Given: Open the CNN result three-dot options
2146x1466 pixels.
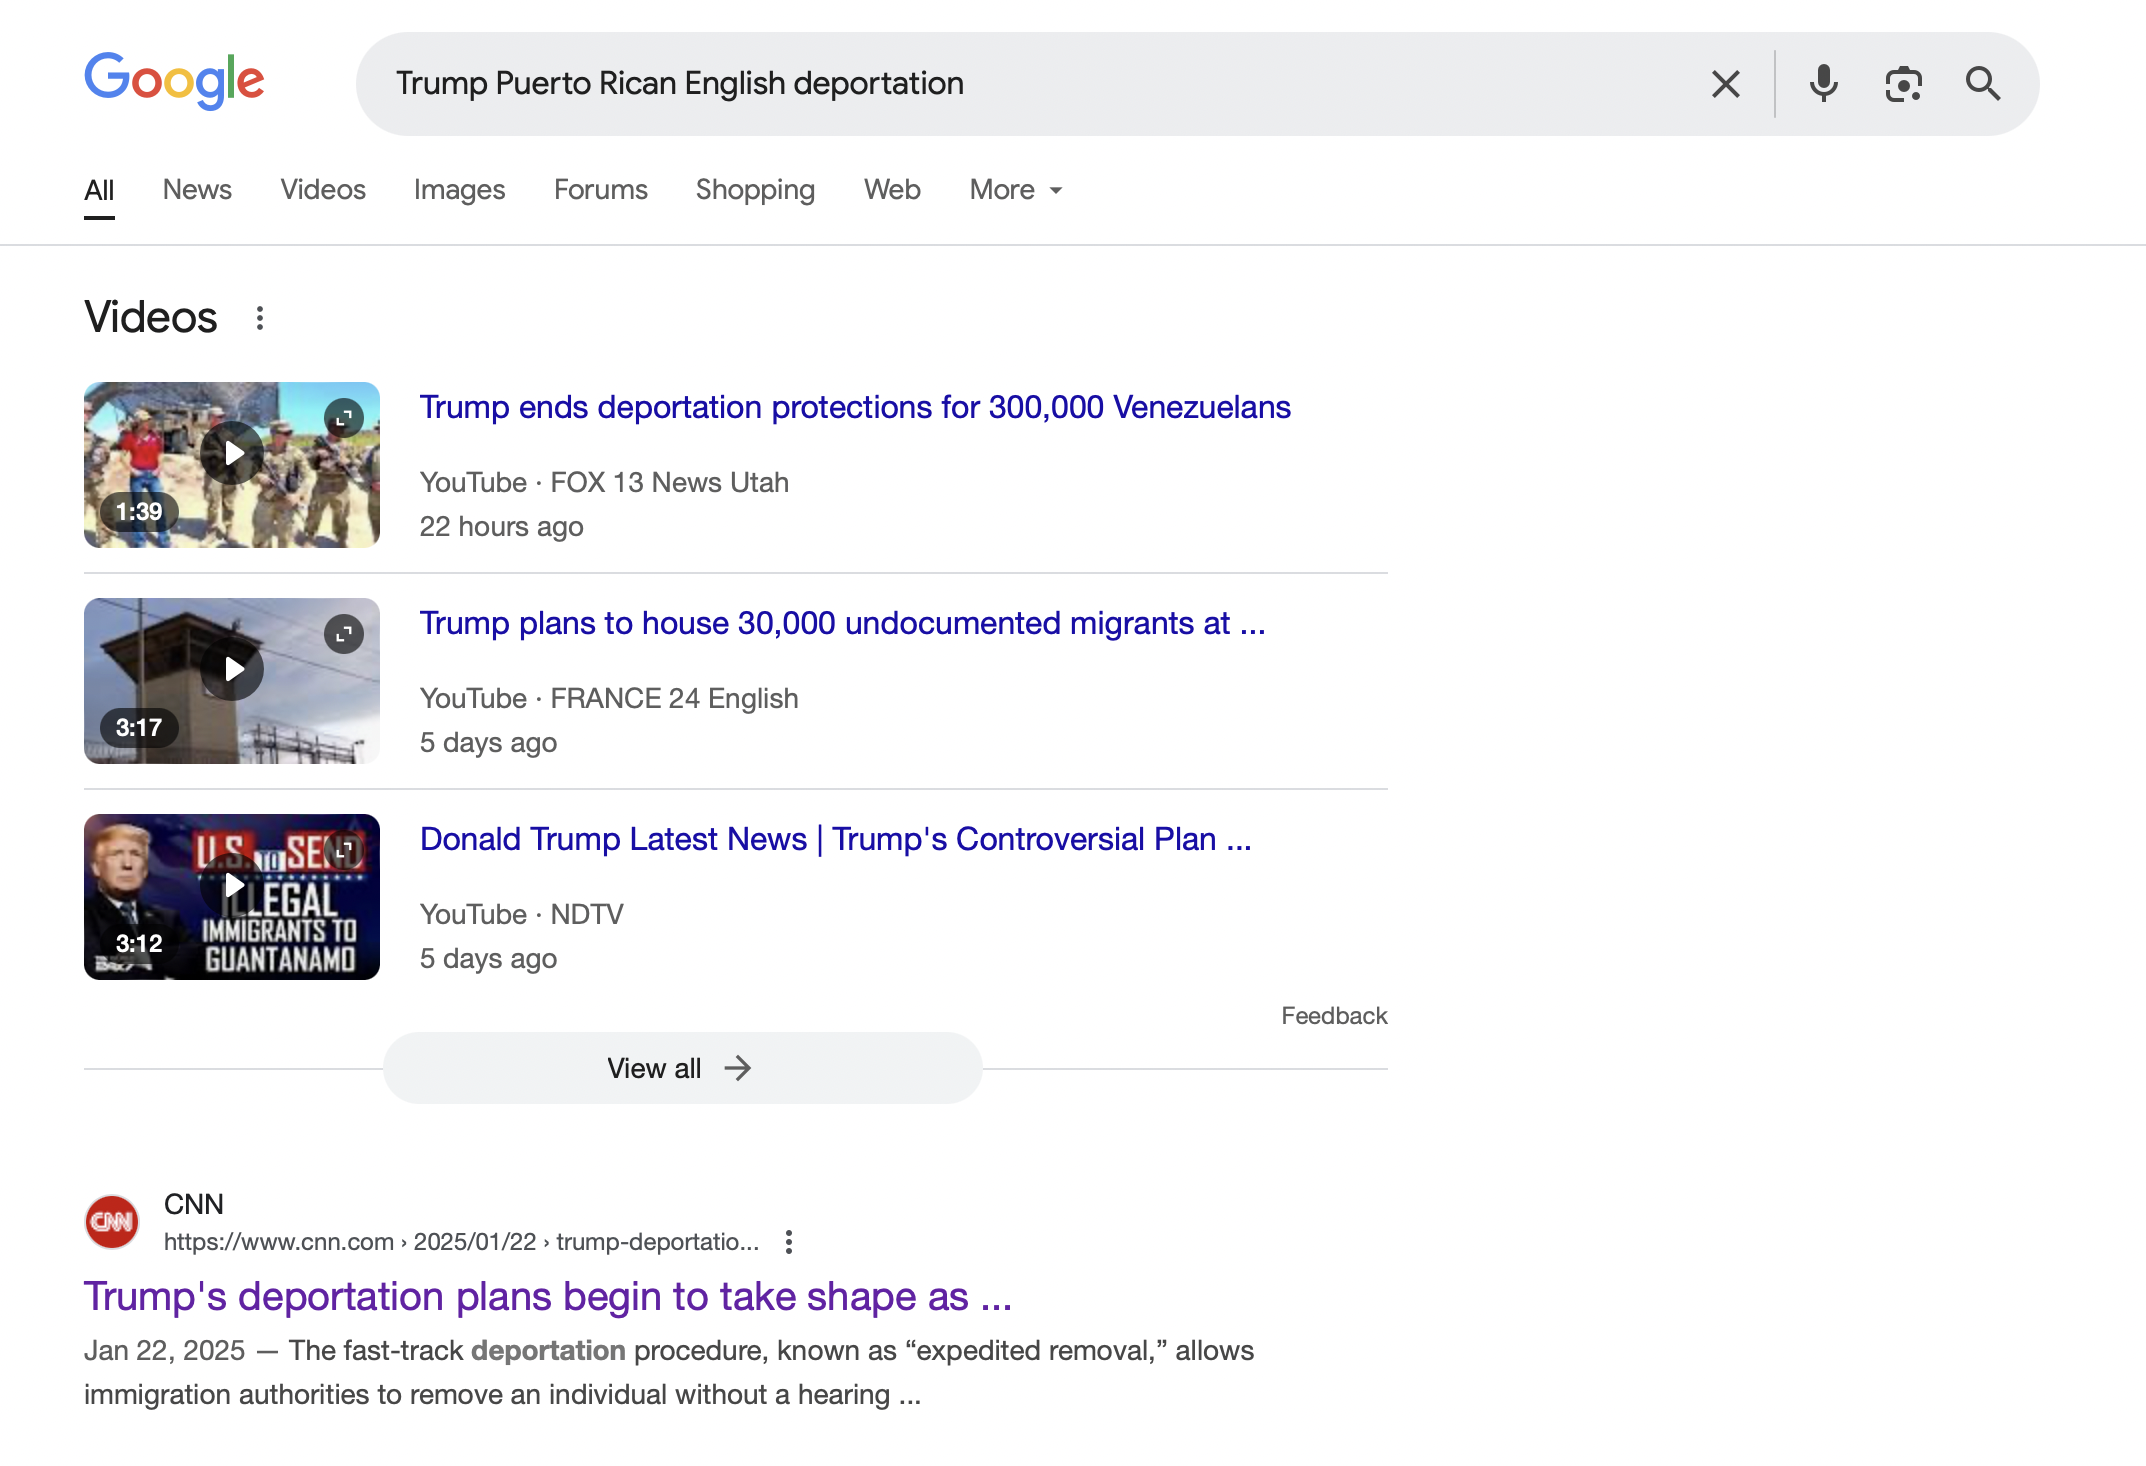Looking at the screenshot, I should [789, 1242].
